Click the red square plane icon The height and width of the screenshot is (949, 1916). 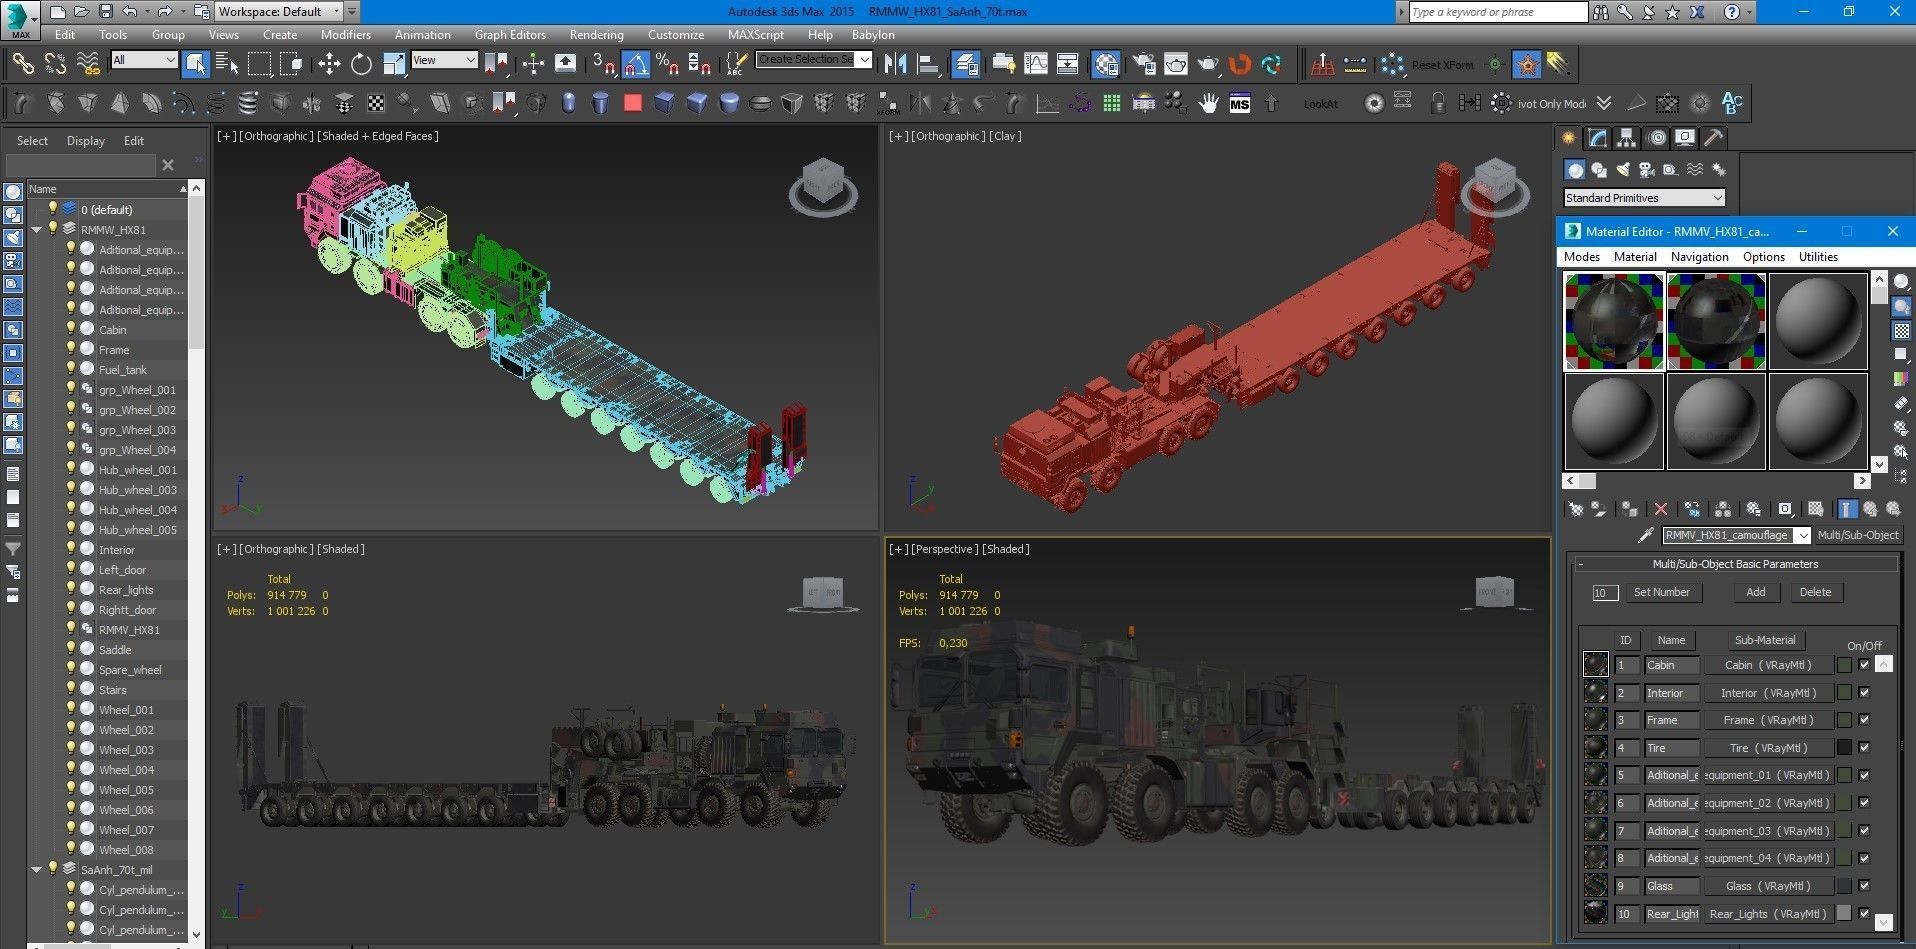coord(632,103)
